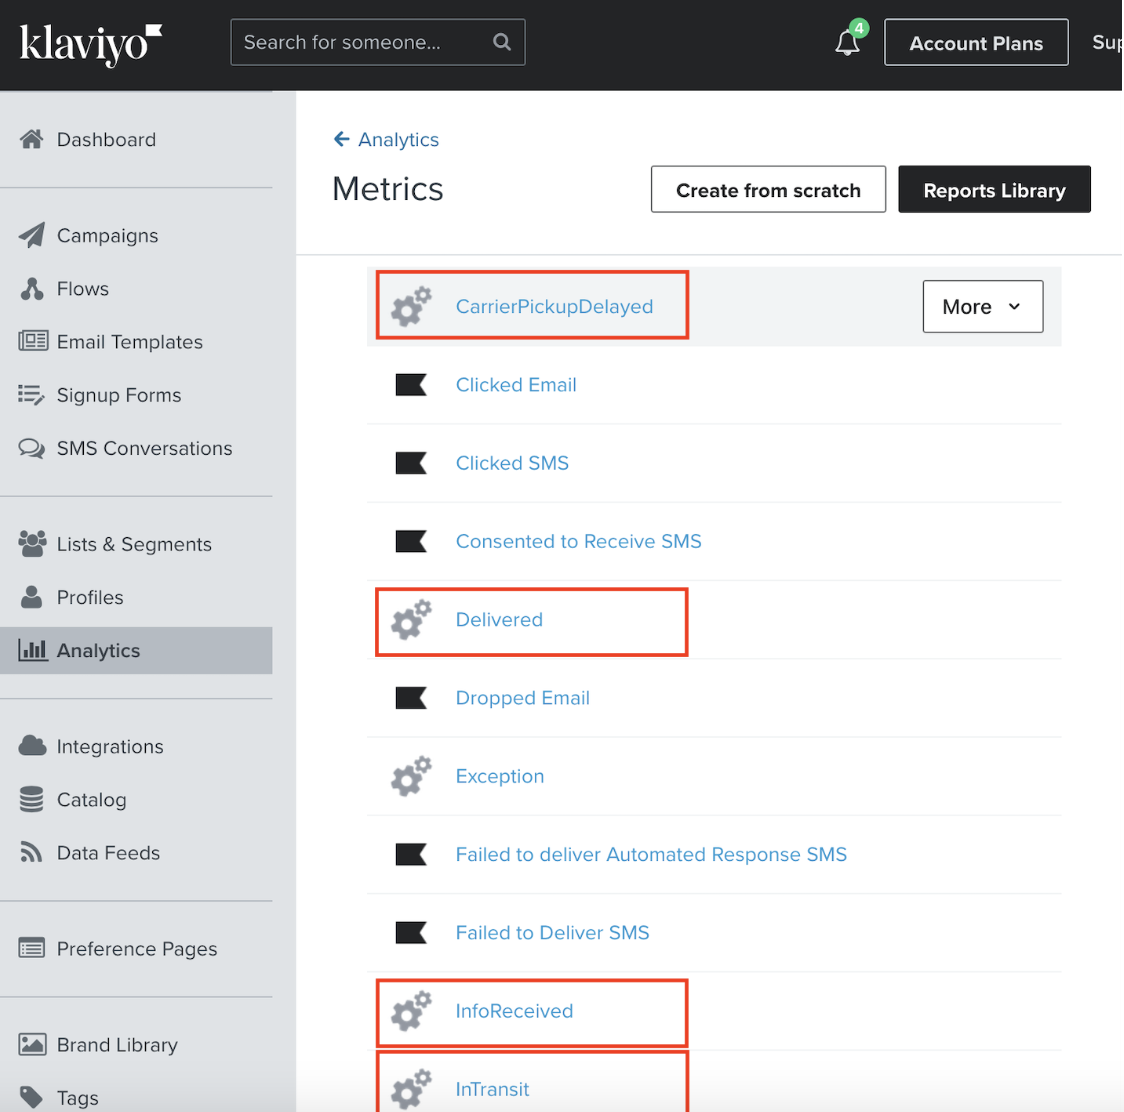1124x1112 pixels.
Task: Open Failed to deliver Automated Response SMS
Action: [651, 854]
